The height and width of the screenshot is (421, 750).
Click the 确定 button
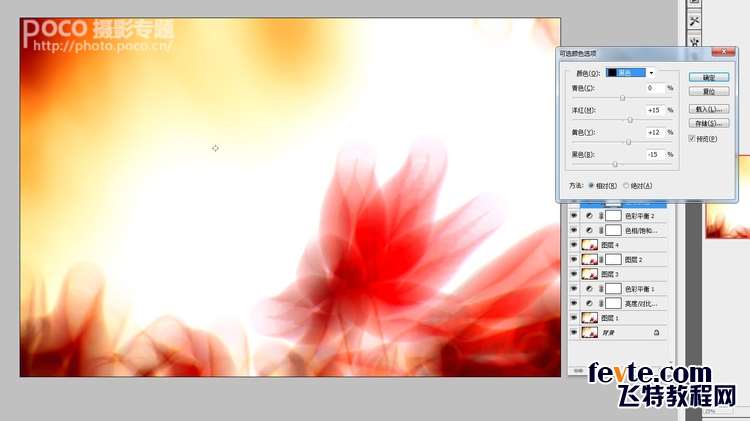click(x=709, y=78)
